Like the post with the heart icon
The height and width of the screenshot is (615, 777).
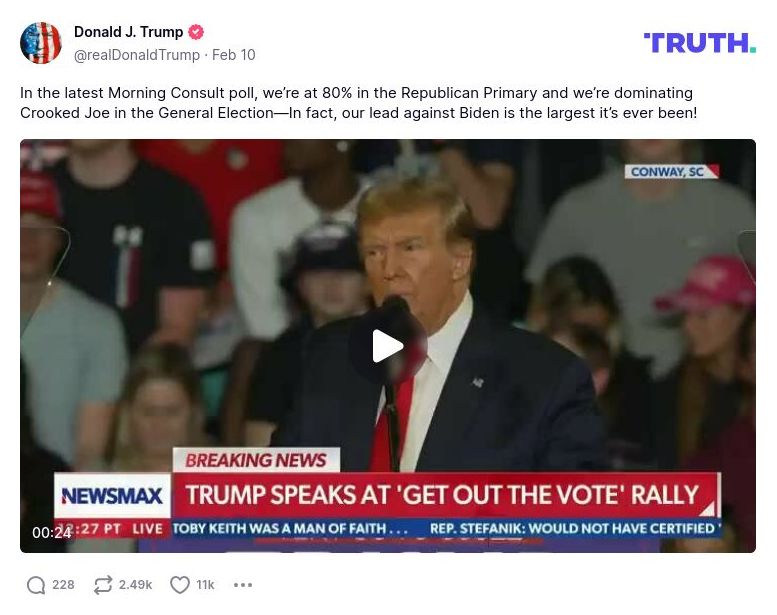pos(179,585)
